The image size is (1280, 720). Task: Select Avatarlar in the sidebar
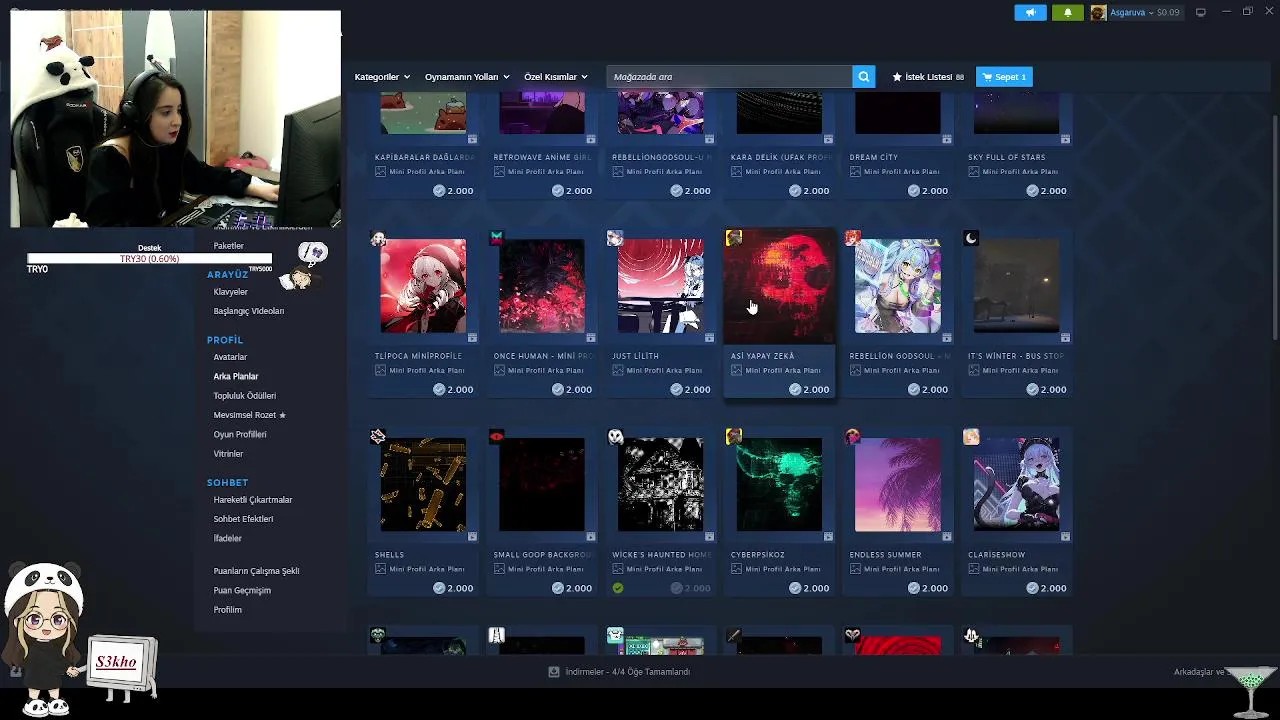pyautogui.click(x=230, y=357)
